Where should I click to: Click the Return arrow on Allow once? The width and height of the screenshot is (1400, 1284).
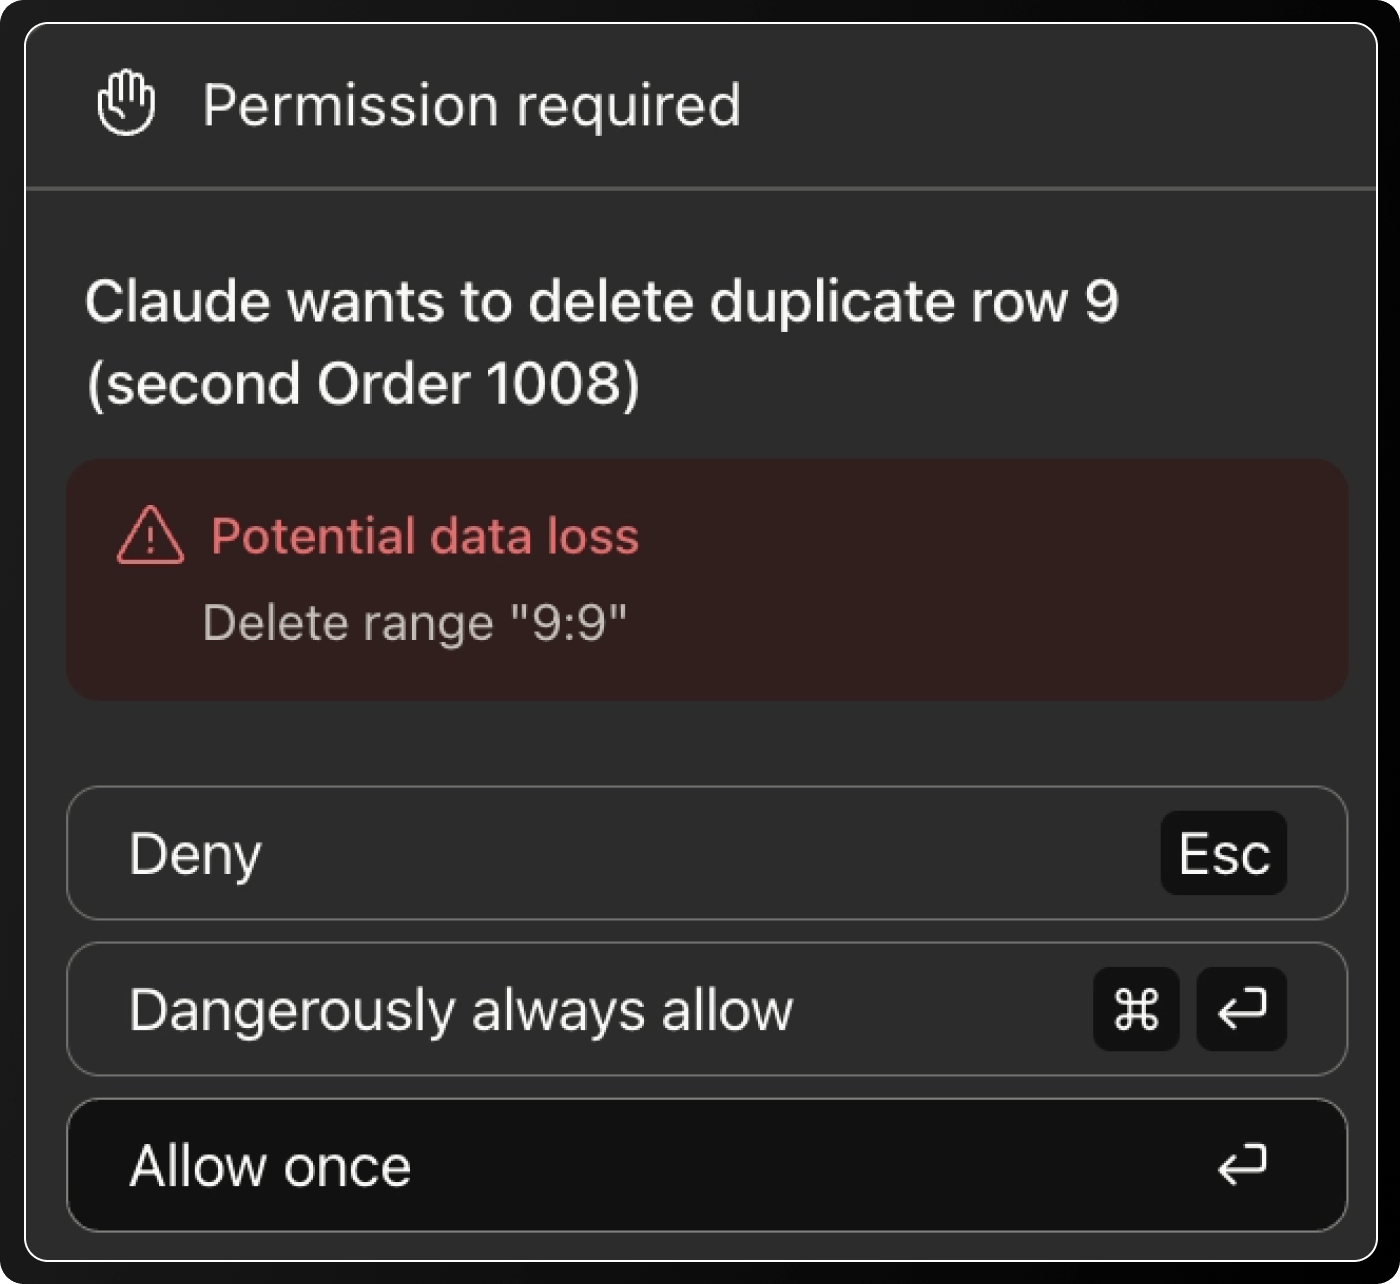tap(1242, 1165)
